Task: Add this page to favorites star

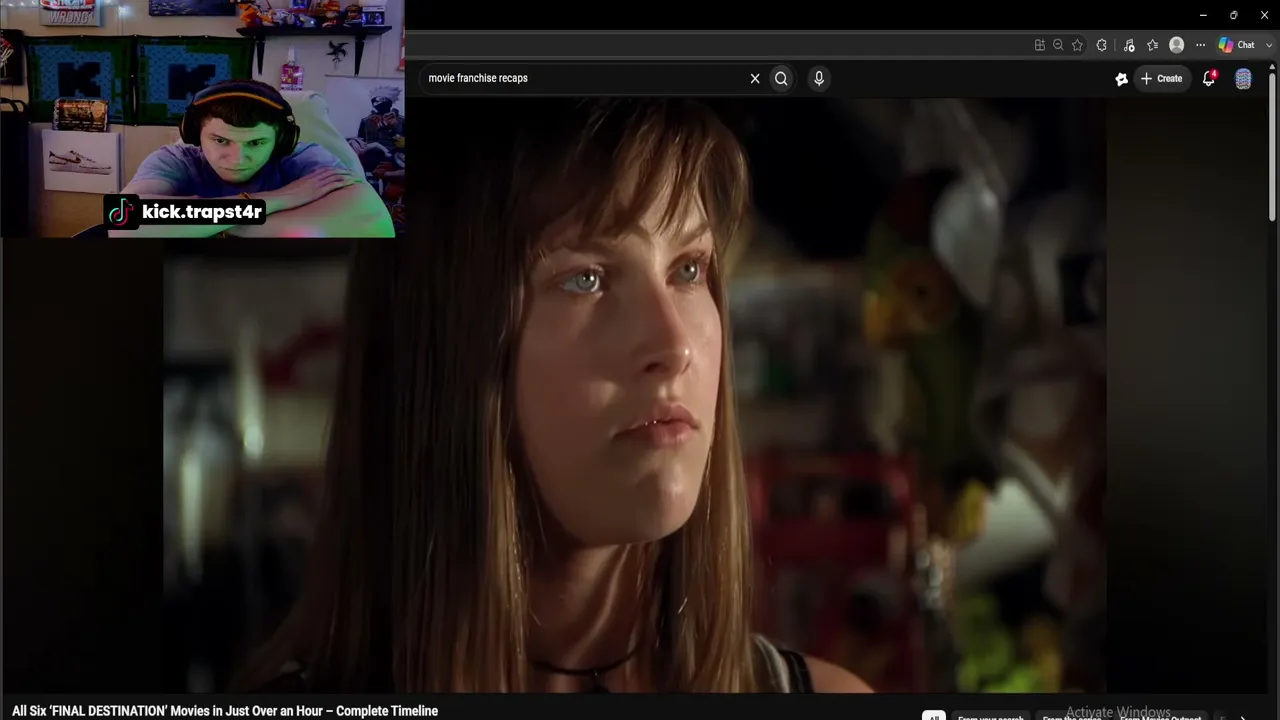Action: click(1077, 45)
